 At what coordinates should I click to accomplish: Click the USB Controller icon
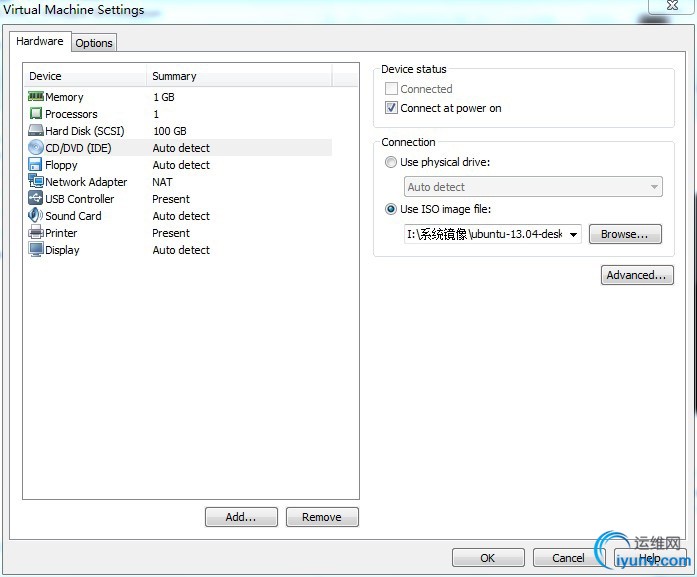[36, 198]
